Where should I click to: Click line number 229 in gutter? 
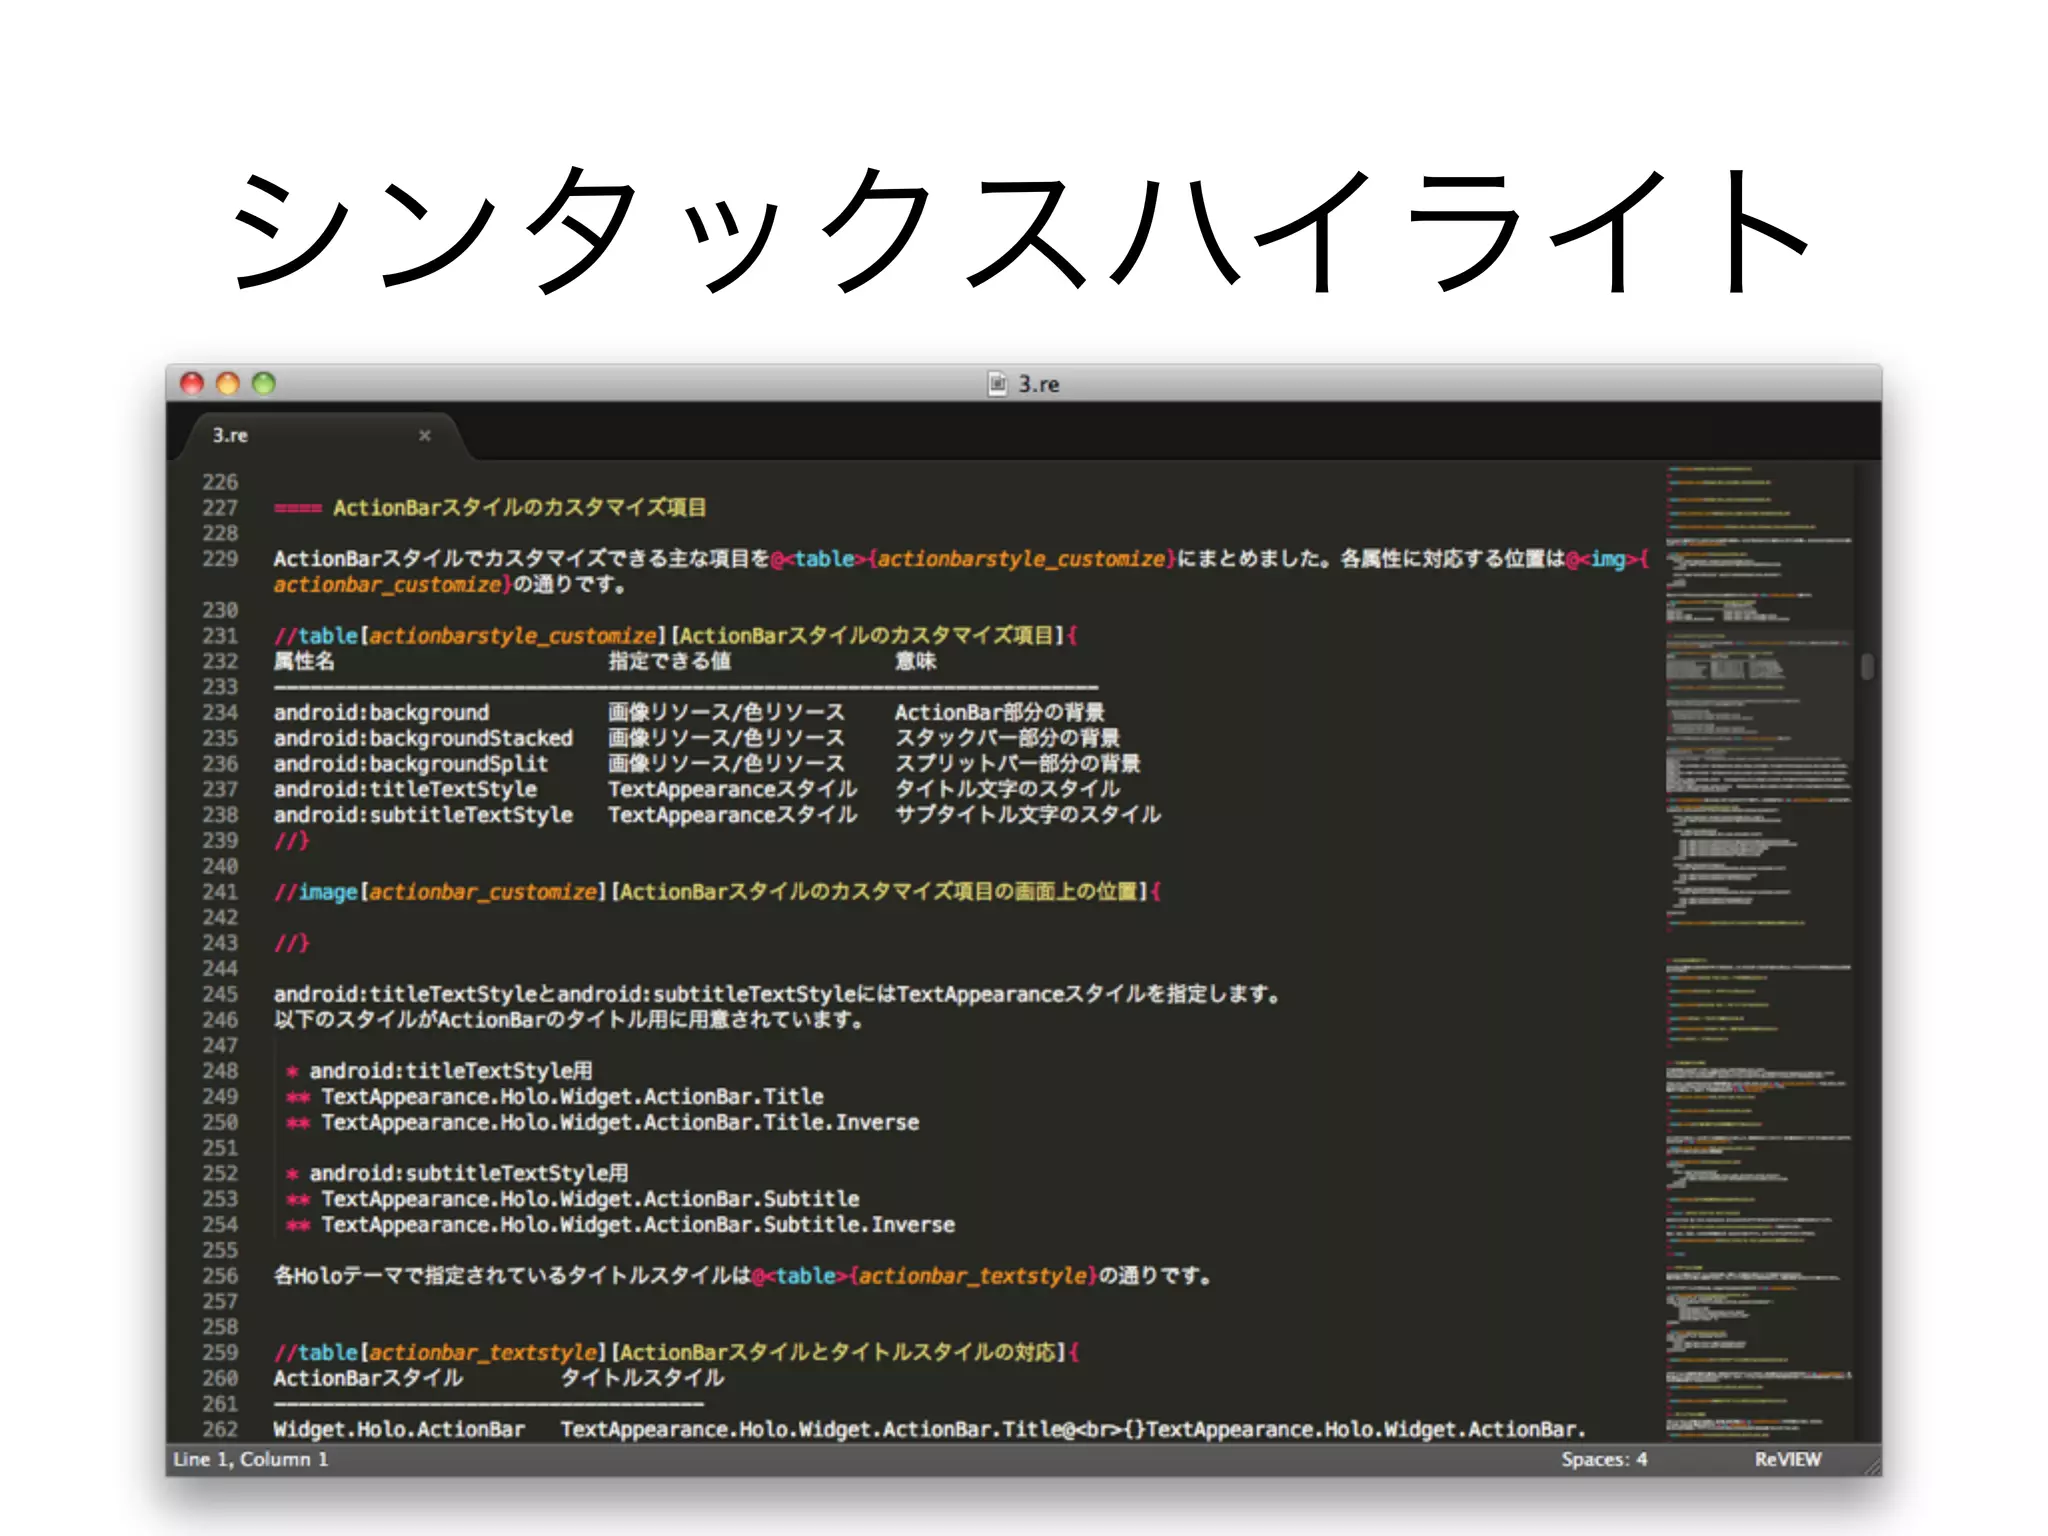pyautogui.click(x=220, y=559)
